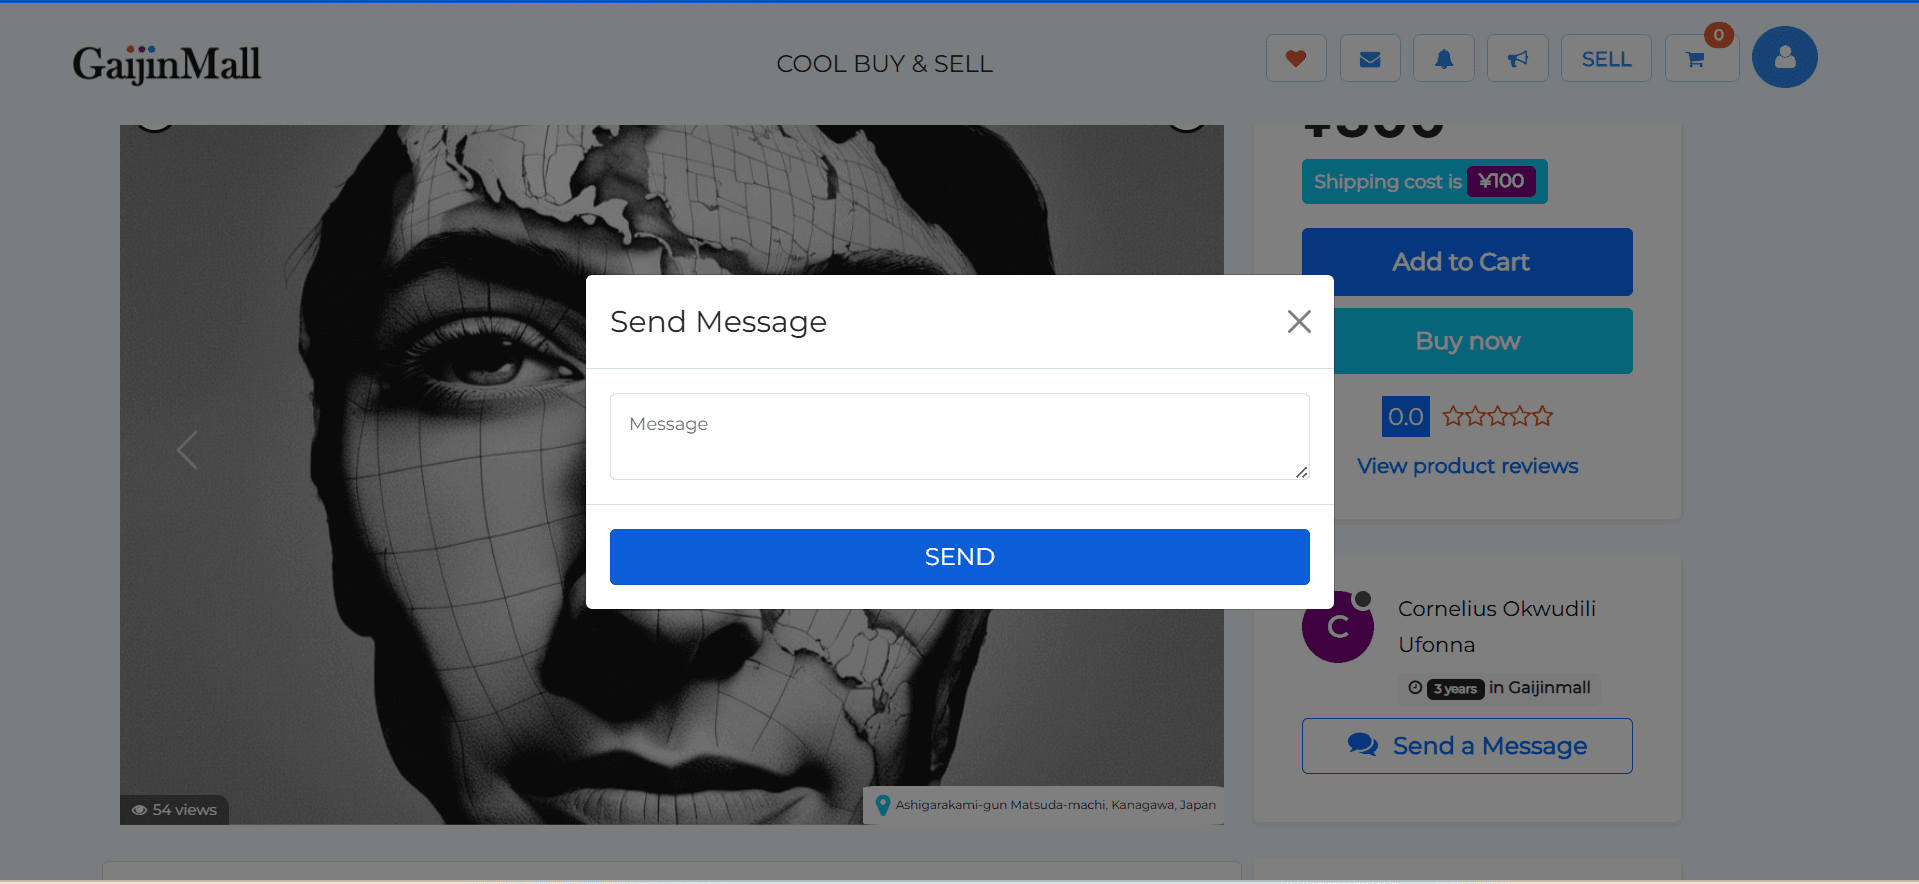Click the previous image carousel arrow

click(187, 450)
